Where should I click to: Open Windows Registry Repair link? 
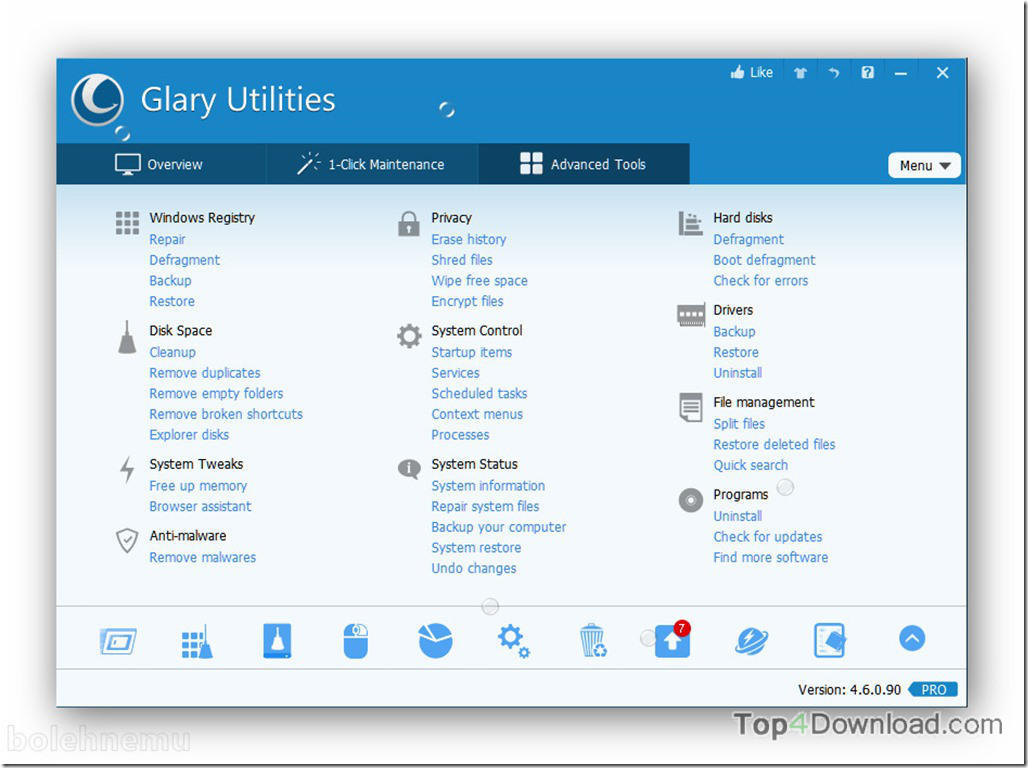pyautogui.click(x=167, y=239)
